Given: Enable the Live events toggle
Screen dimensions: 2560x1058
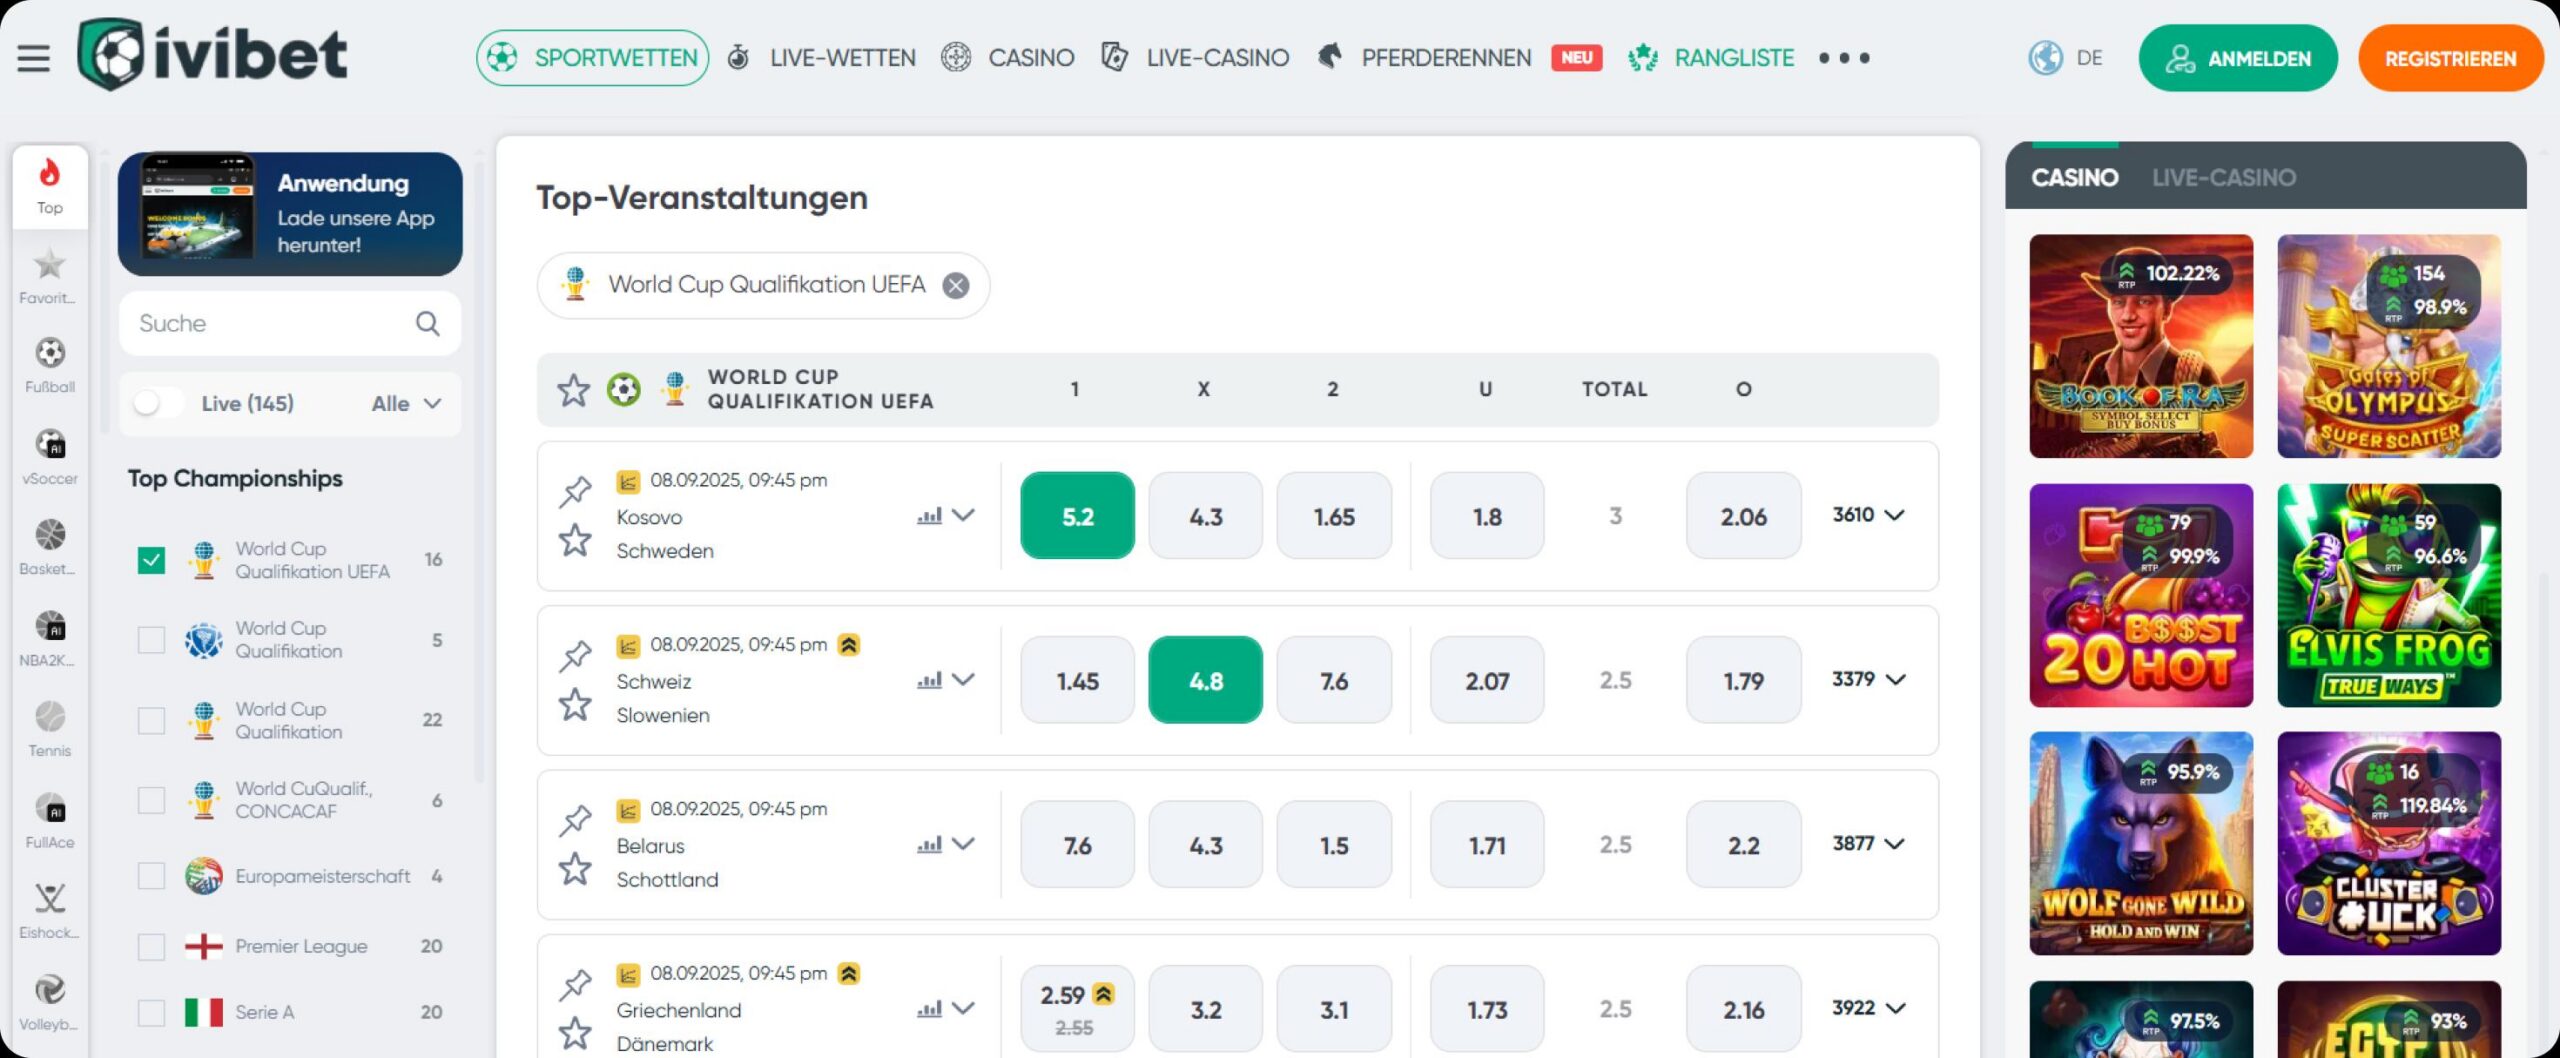Looking at the screenshot, I should click(156, 403).
